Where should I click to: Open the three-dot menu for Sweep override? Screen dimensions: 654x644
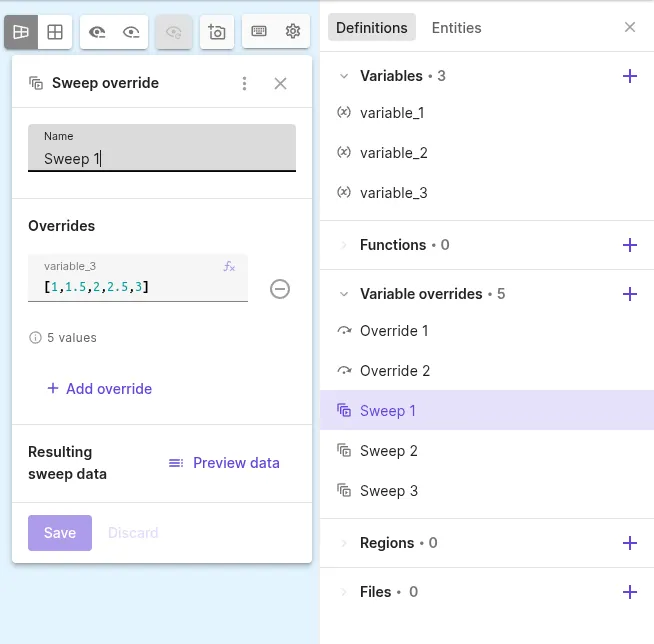click(244, 83)
